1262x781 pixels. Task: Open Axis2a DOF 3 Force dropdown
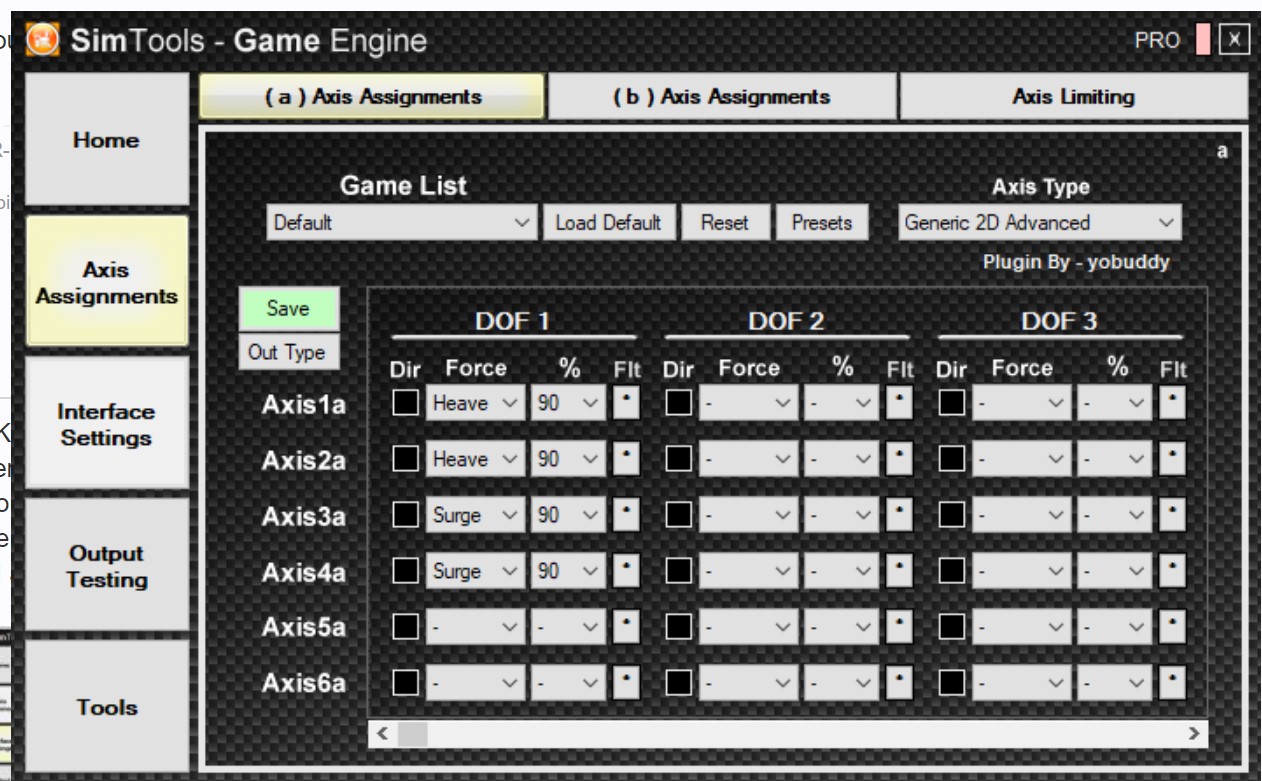point(1023,459)
